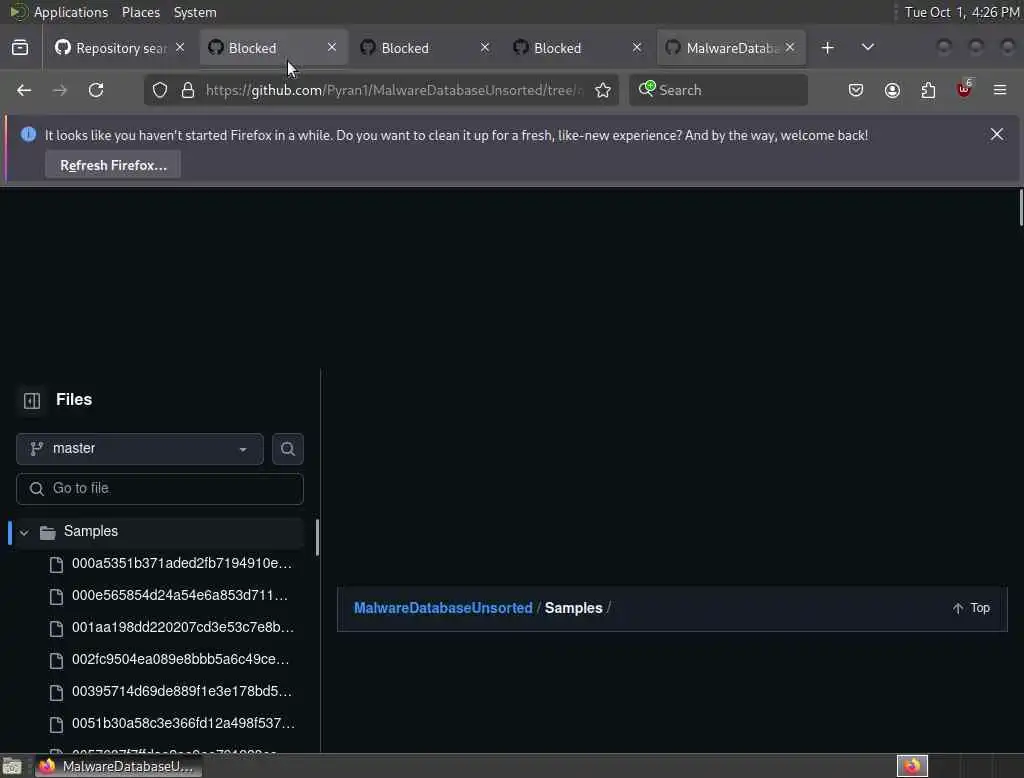The image size is (1024, 778).
Task: Click the forward navigation arrow
Action: pos(60,90)
